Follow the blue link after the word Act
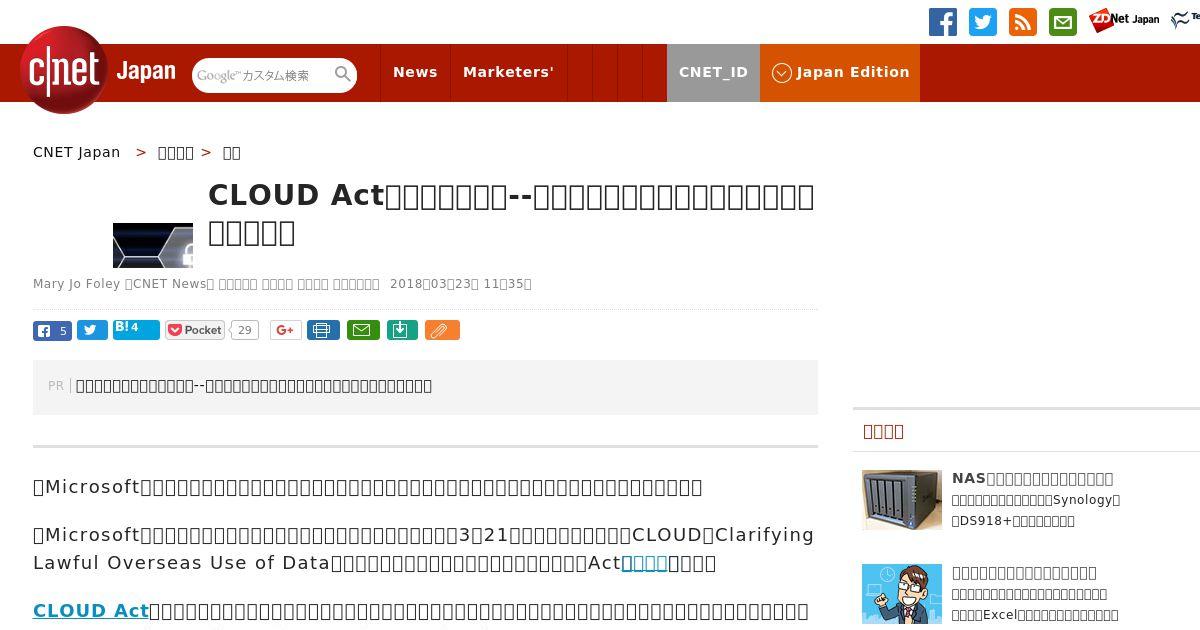Image resolution: width=1200 pixels, height=630 pixels. (644, 563)
